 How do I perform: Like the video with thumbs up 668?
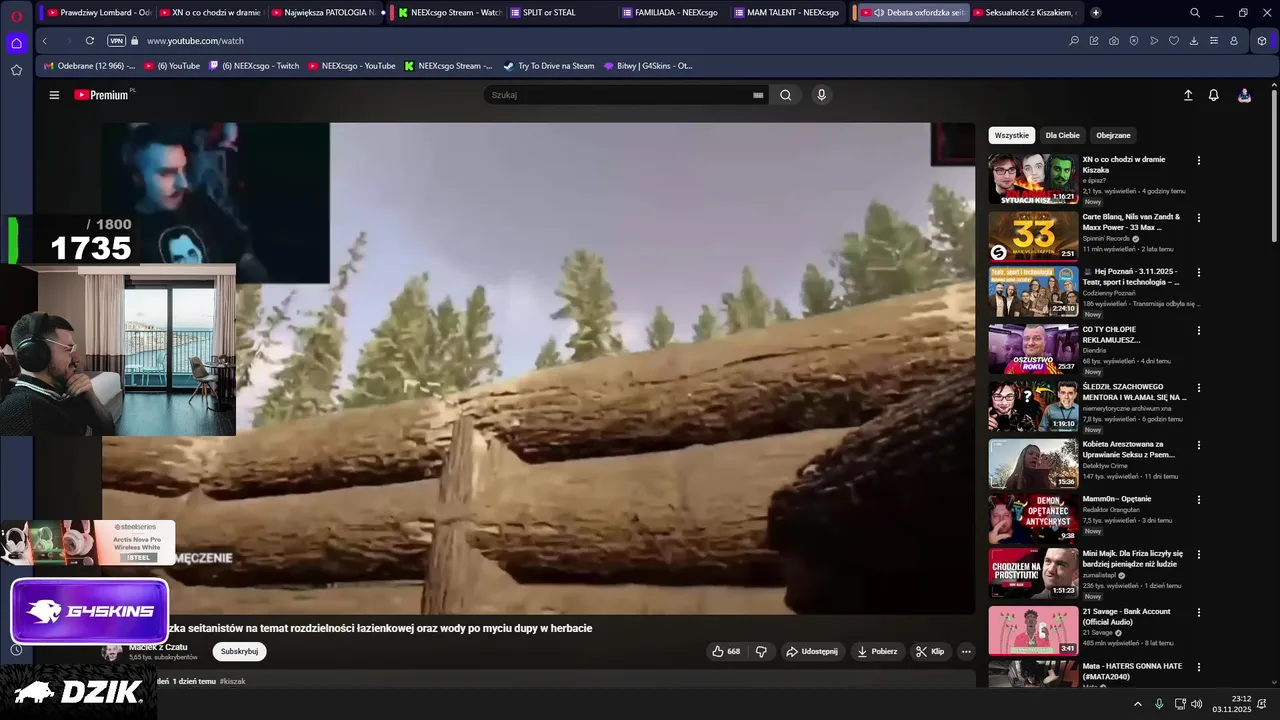pyautogui.click(x=726, y=652)
